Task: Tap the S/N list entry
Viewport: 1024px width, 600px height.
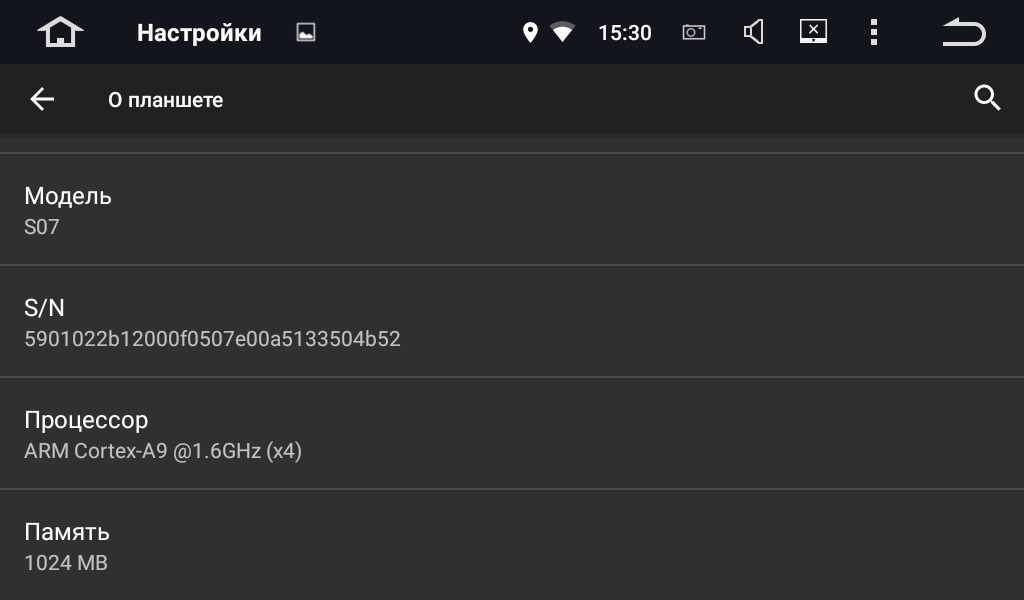Action: click(512, 322)
